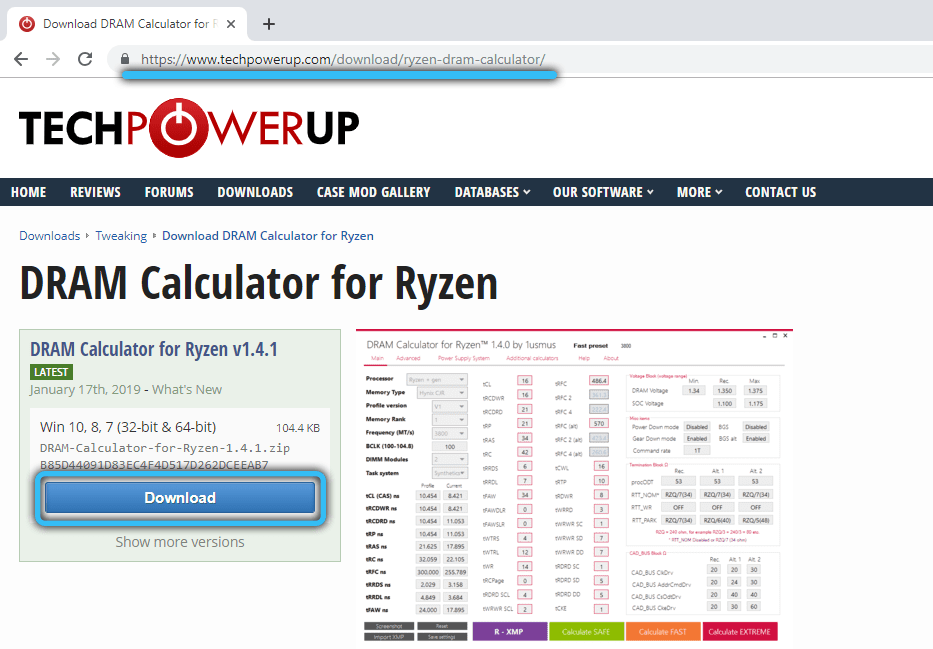Open the DATABASES navigation dropdown
Screen dimensions: 933x649
coord(487,192)
